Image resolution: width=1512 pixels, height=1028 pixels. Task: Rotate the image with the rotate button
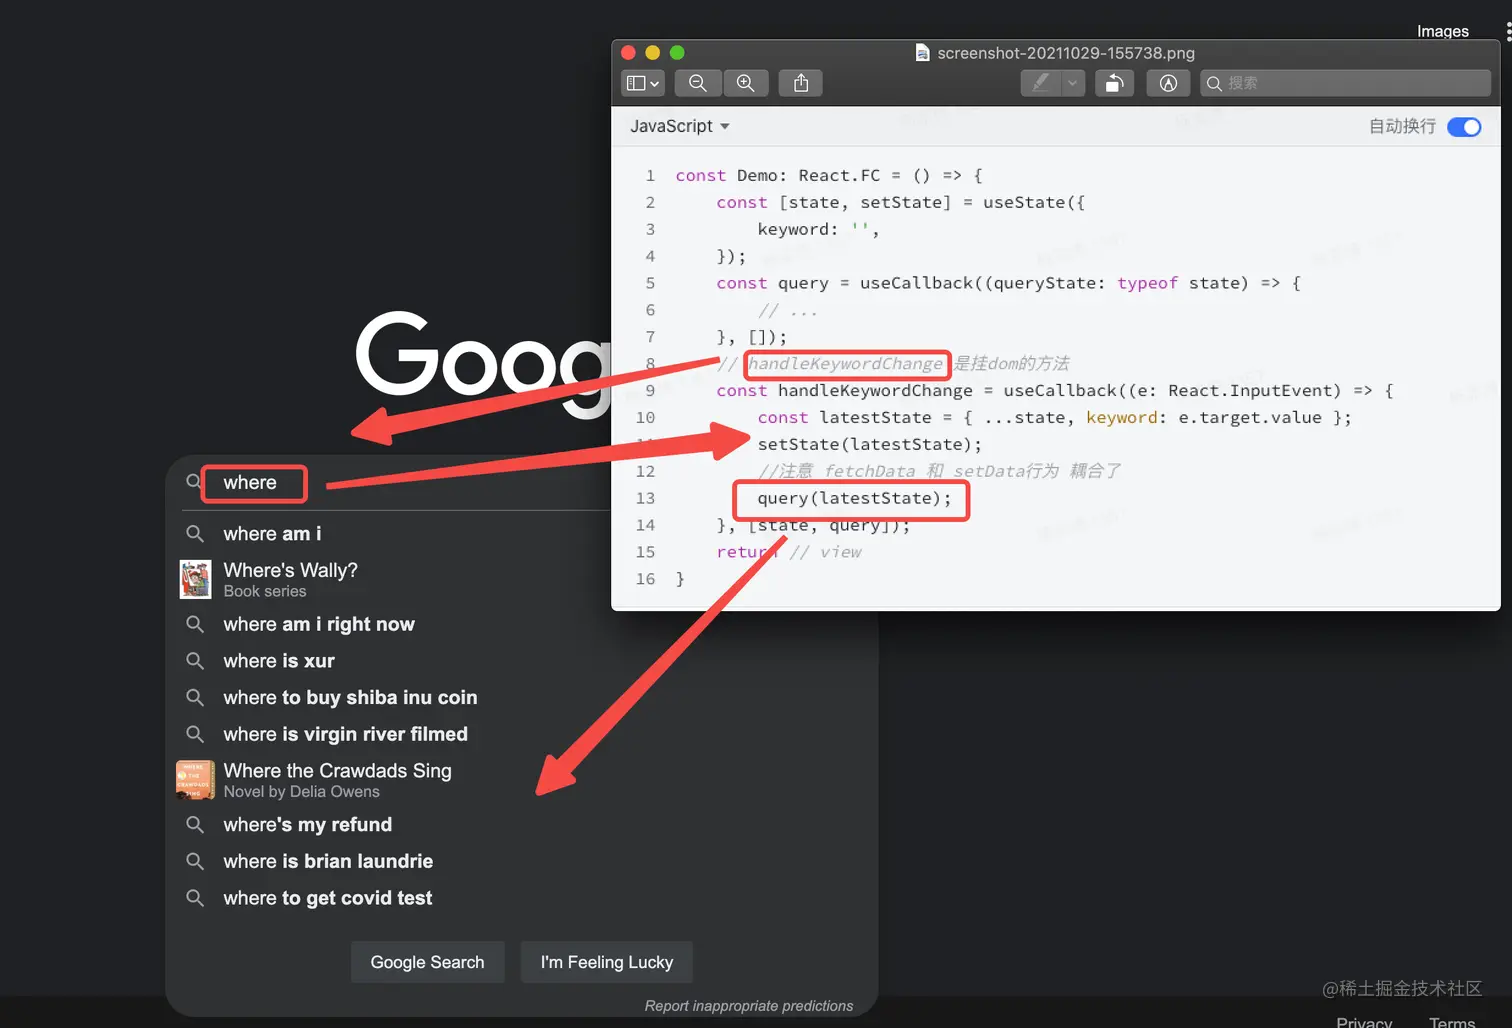(1114, 83)
